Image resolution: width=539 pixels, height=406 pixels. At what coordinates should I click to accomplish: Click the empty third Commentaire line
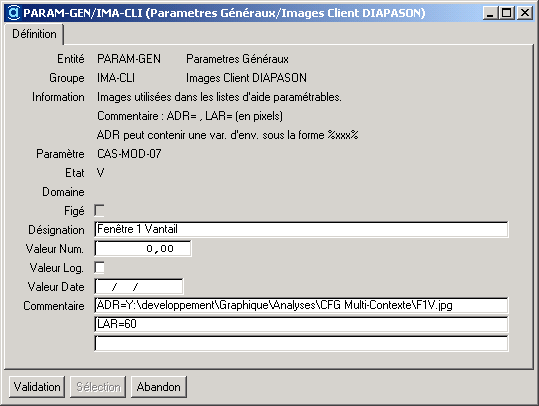[x=301, y=343]
